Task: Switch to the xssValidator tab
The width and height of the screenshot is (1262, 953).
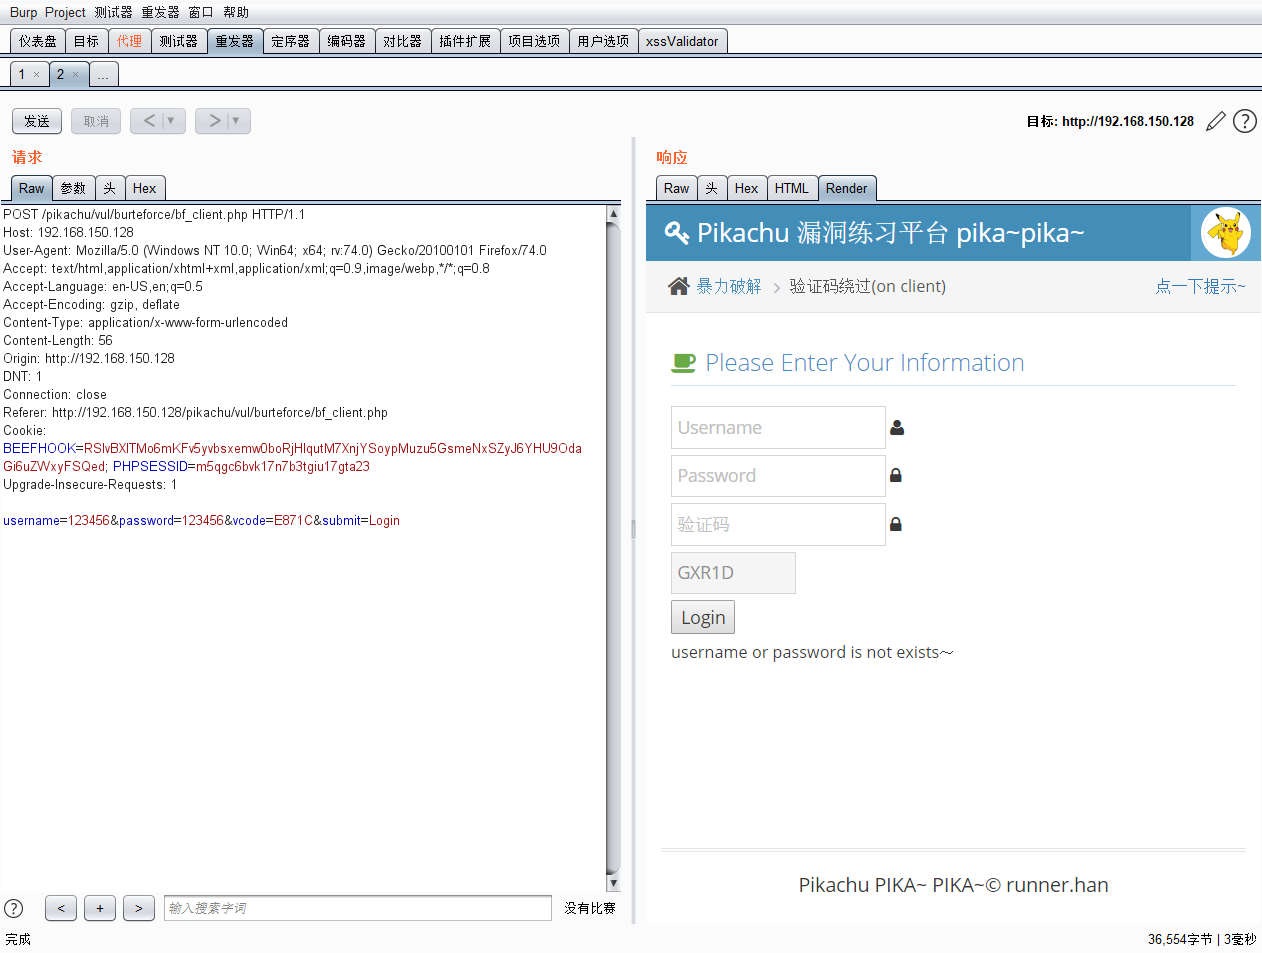Action: pyautogui.click(x=682, y=41)
